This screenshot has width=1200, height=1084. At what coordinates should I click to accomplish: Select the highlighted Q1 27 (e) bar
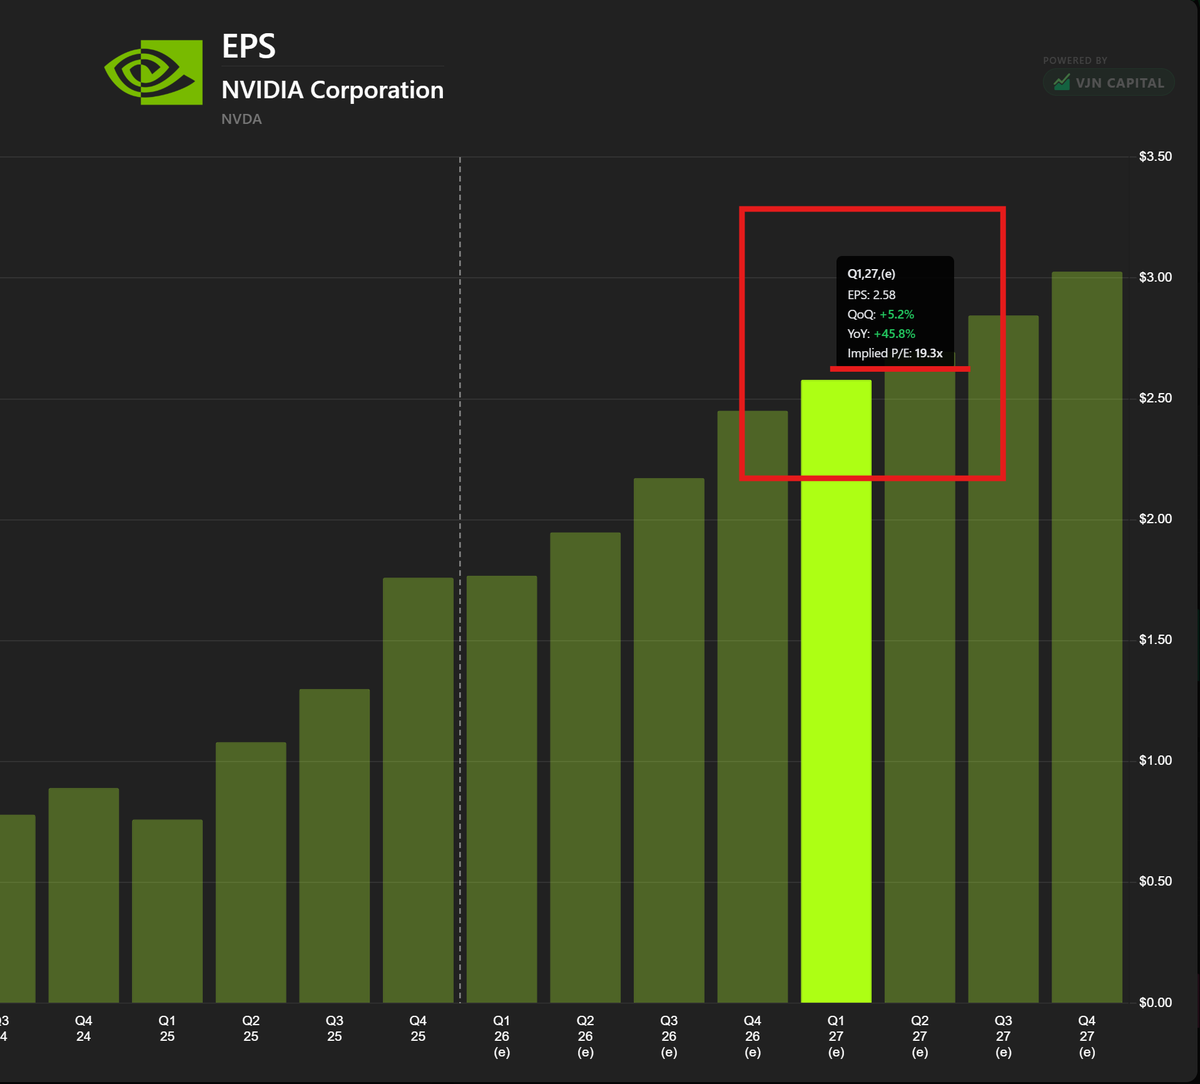pyautogui.click(x=836, y=691)
